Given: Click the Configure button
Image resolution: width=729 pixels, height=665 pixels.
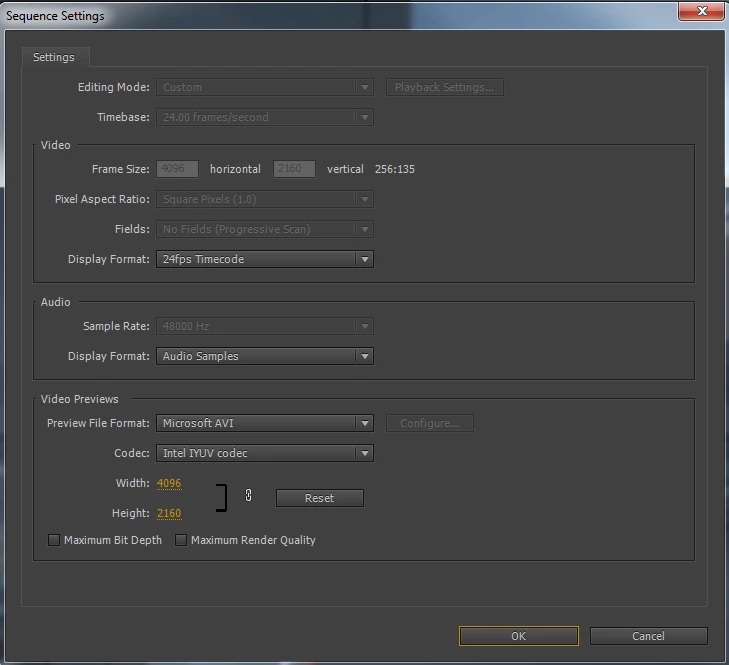Looking at the screenshot, I should point(430,423).
